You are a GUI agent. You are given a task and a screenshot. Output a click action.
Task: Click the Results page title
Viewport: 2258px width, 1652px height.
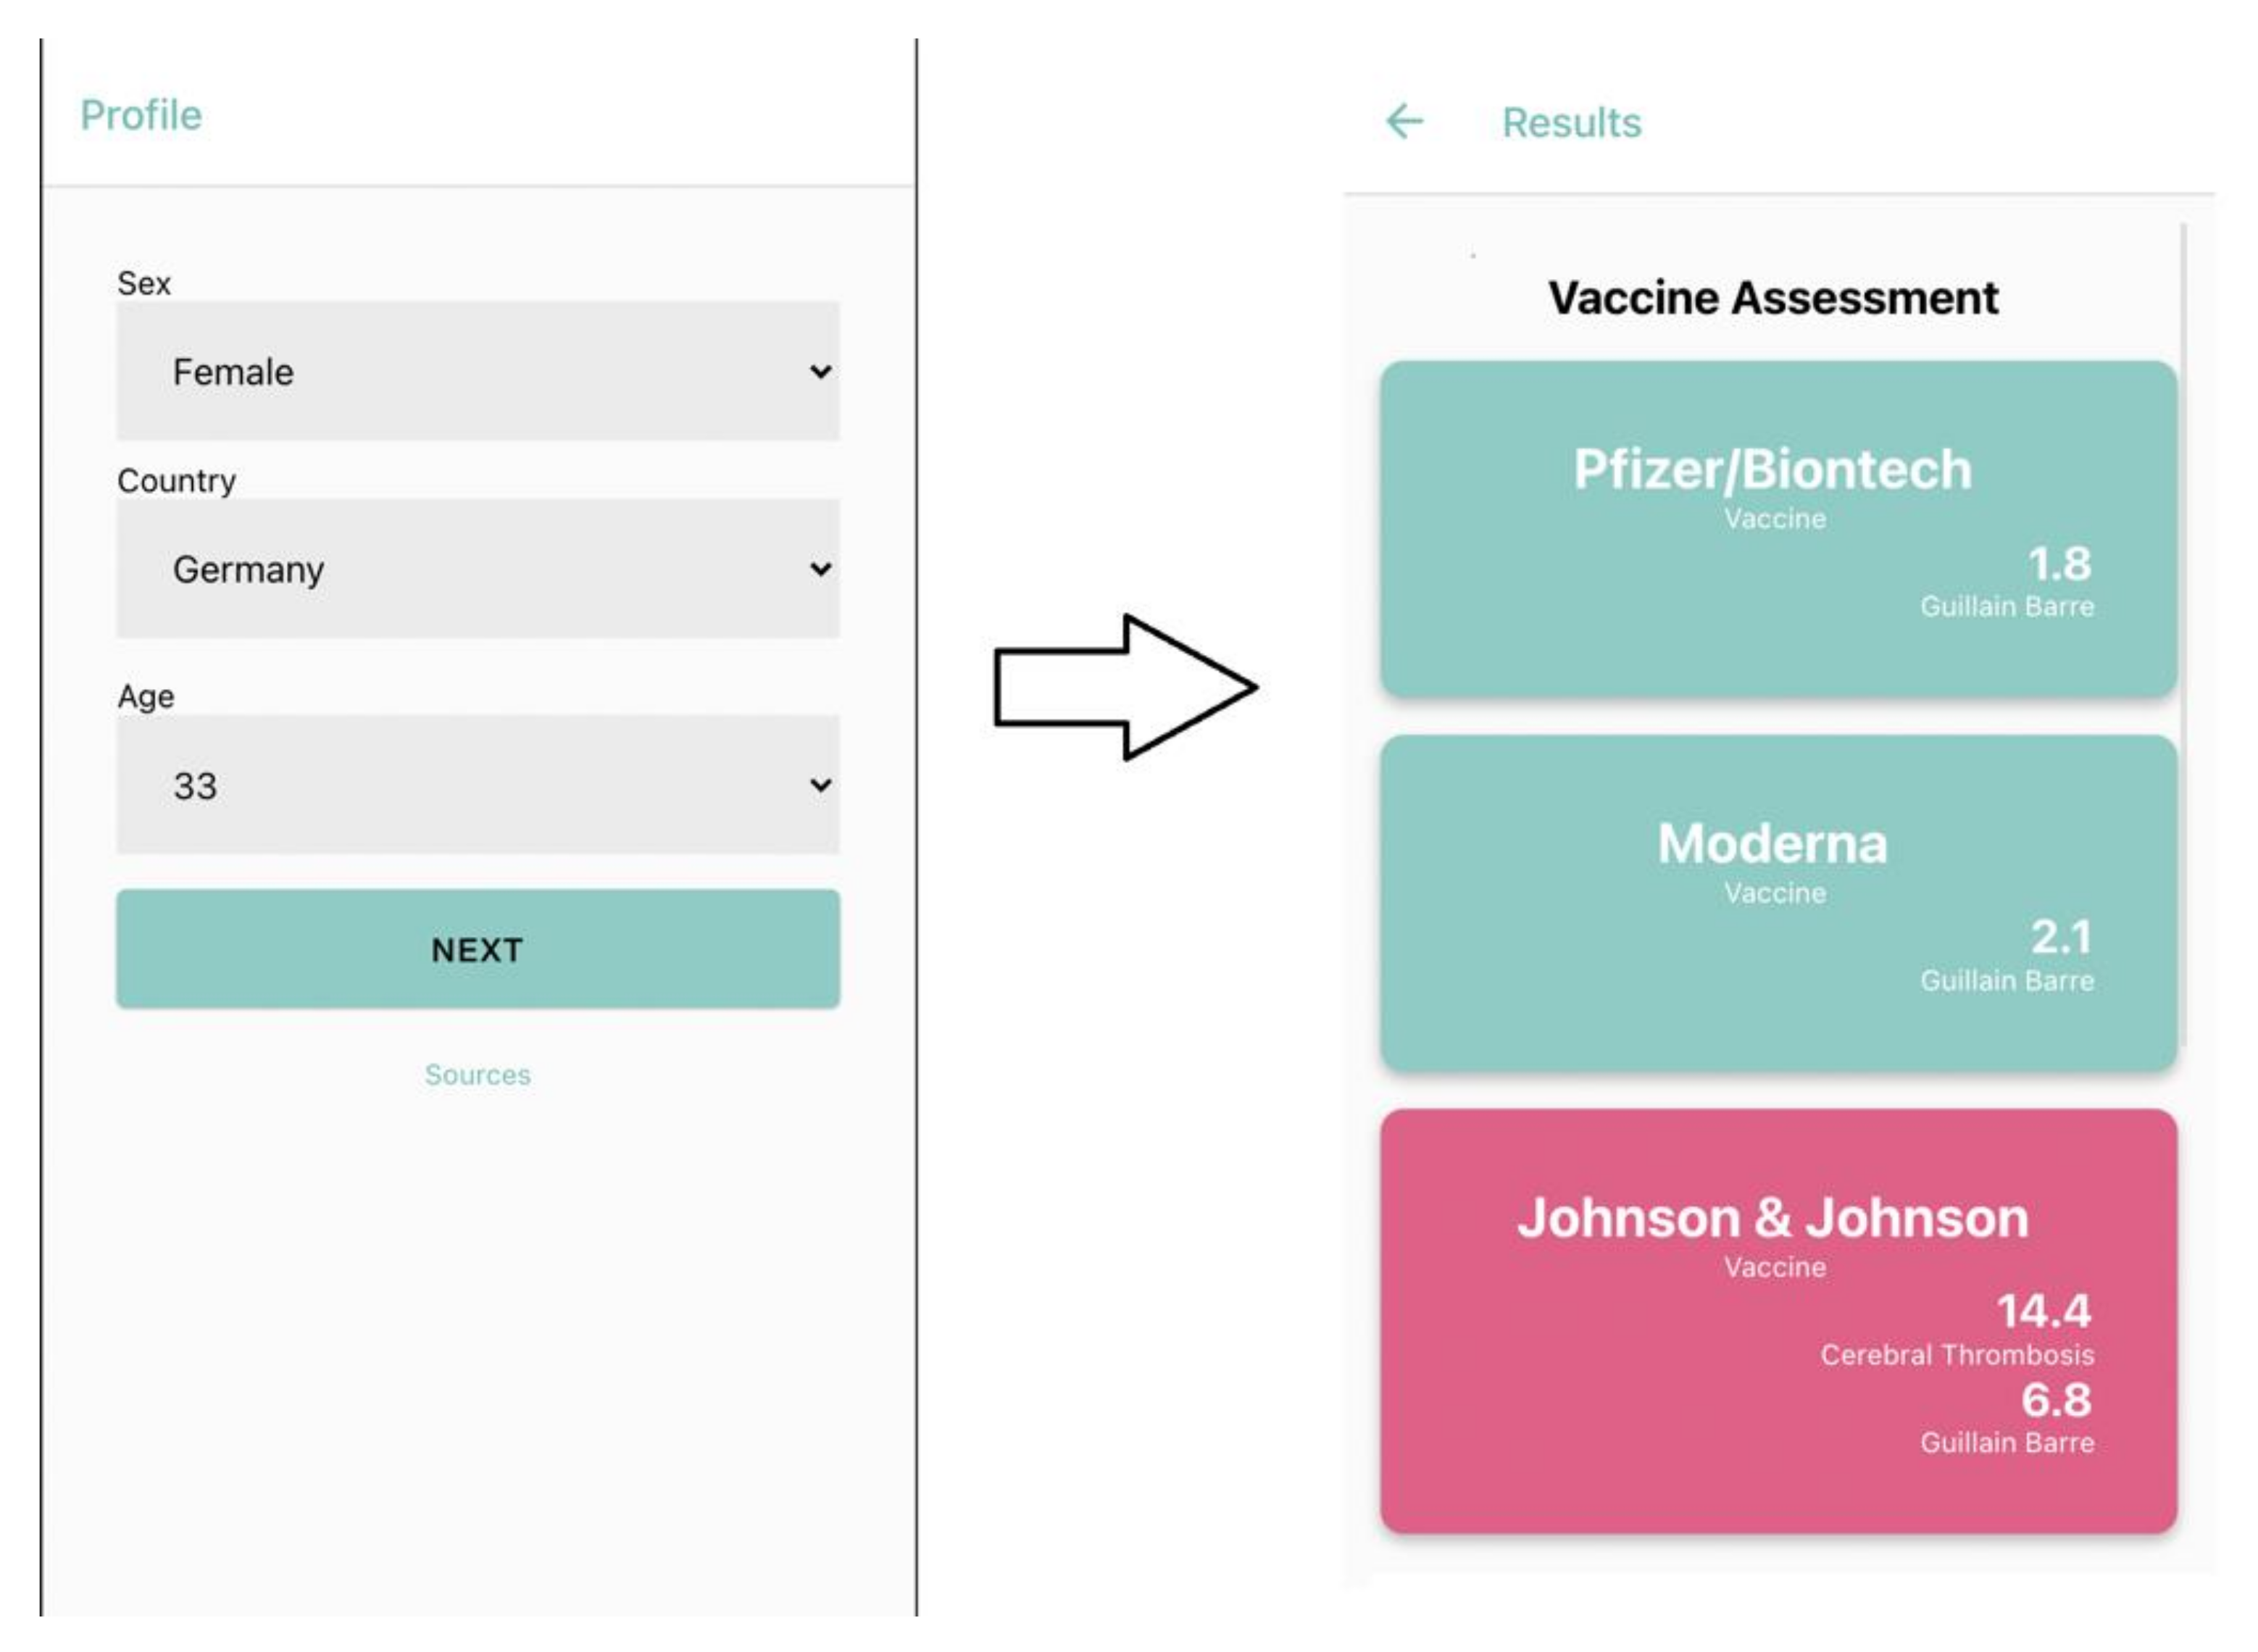1571,123
